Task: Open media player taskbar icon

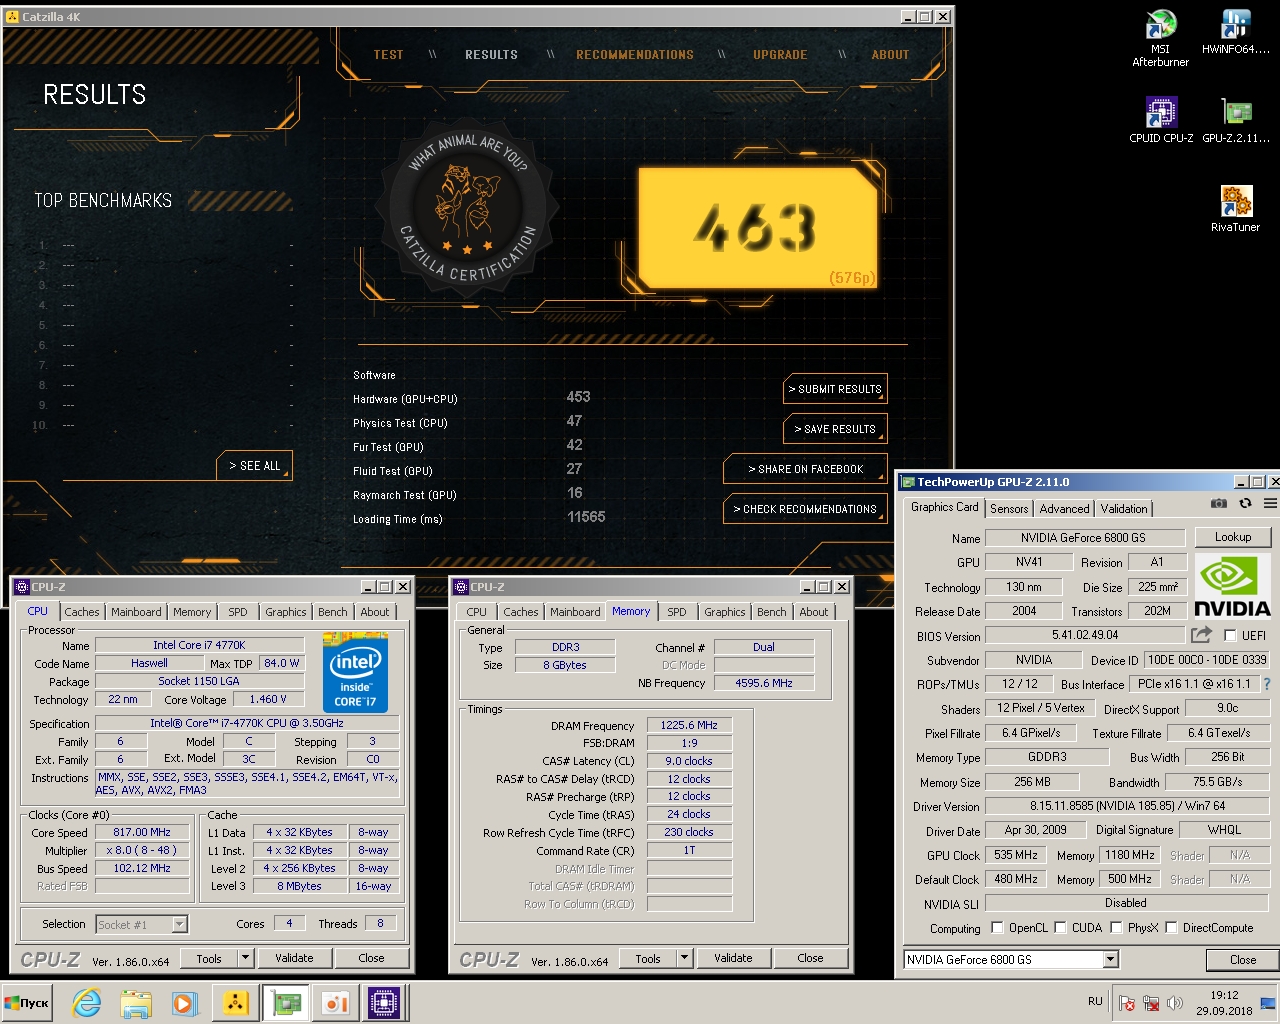Action: coord(185,1003)
